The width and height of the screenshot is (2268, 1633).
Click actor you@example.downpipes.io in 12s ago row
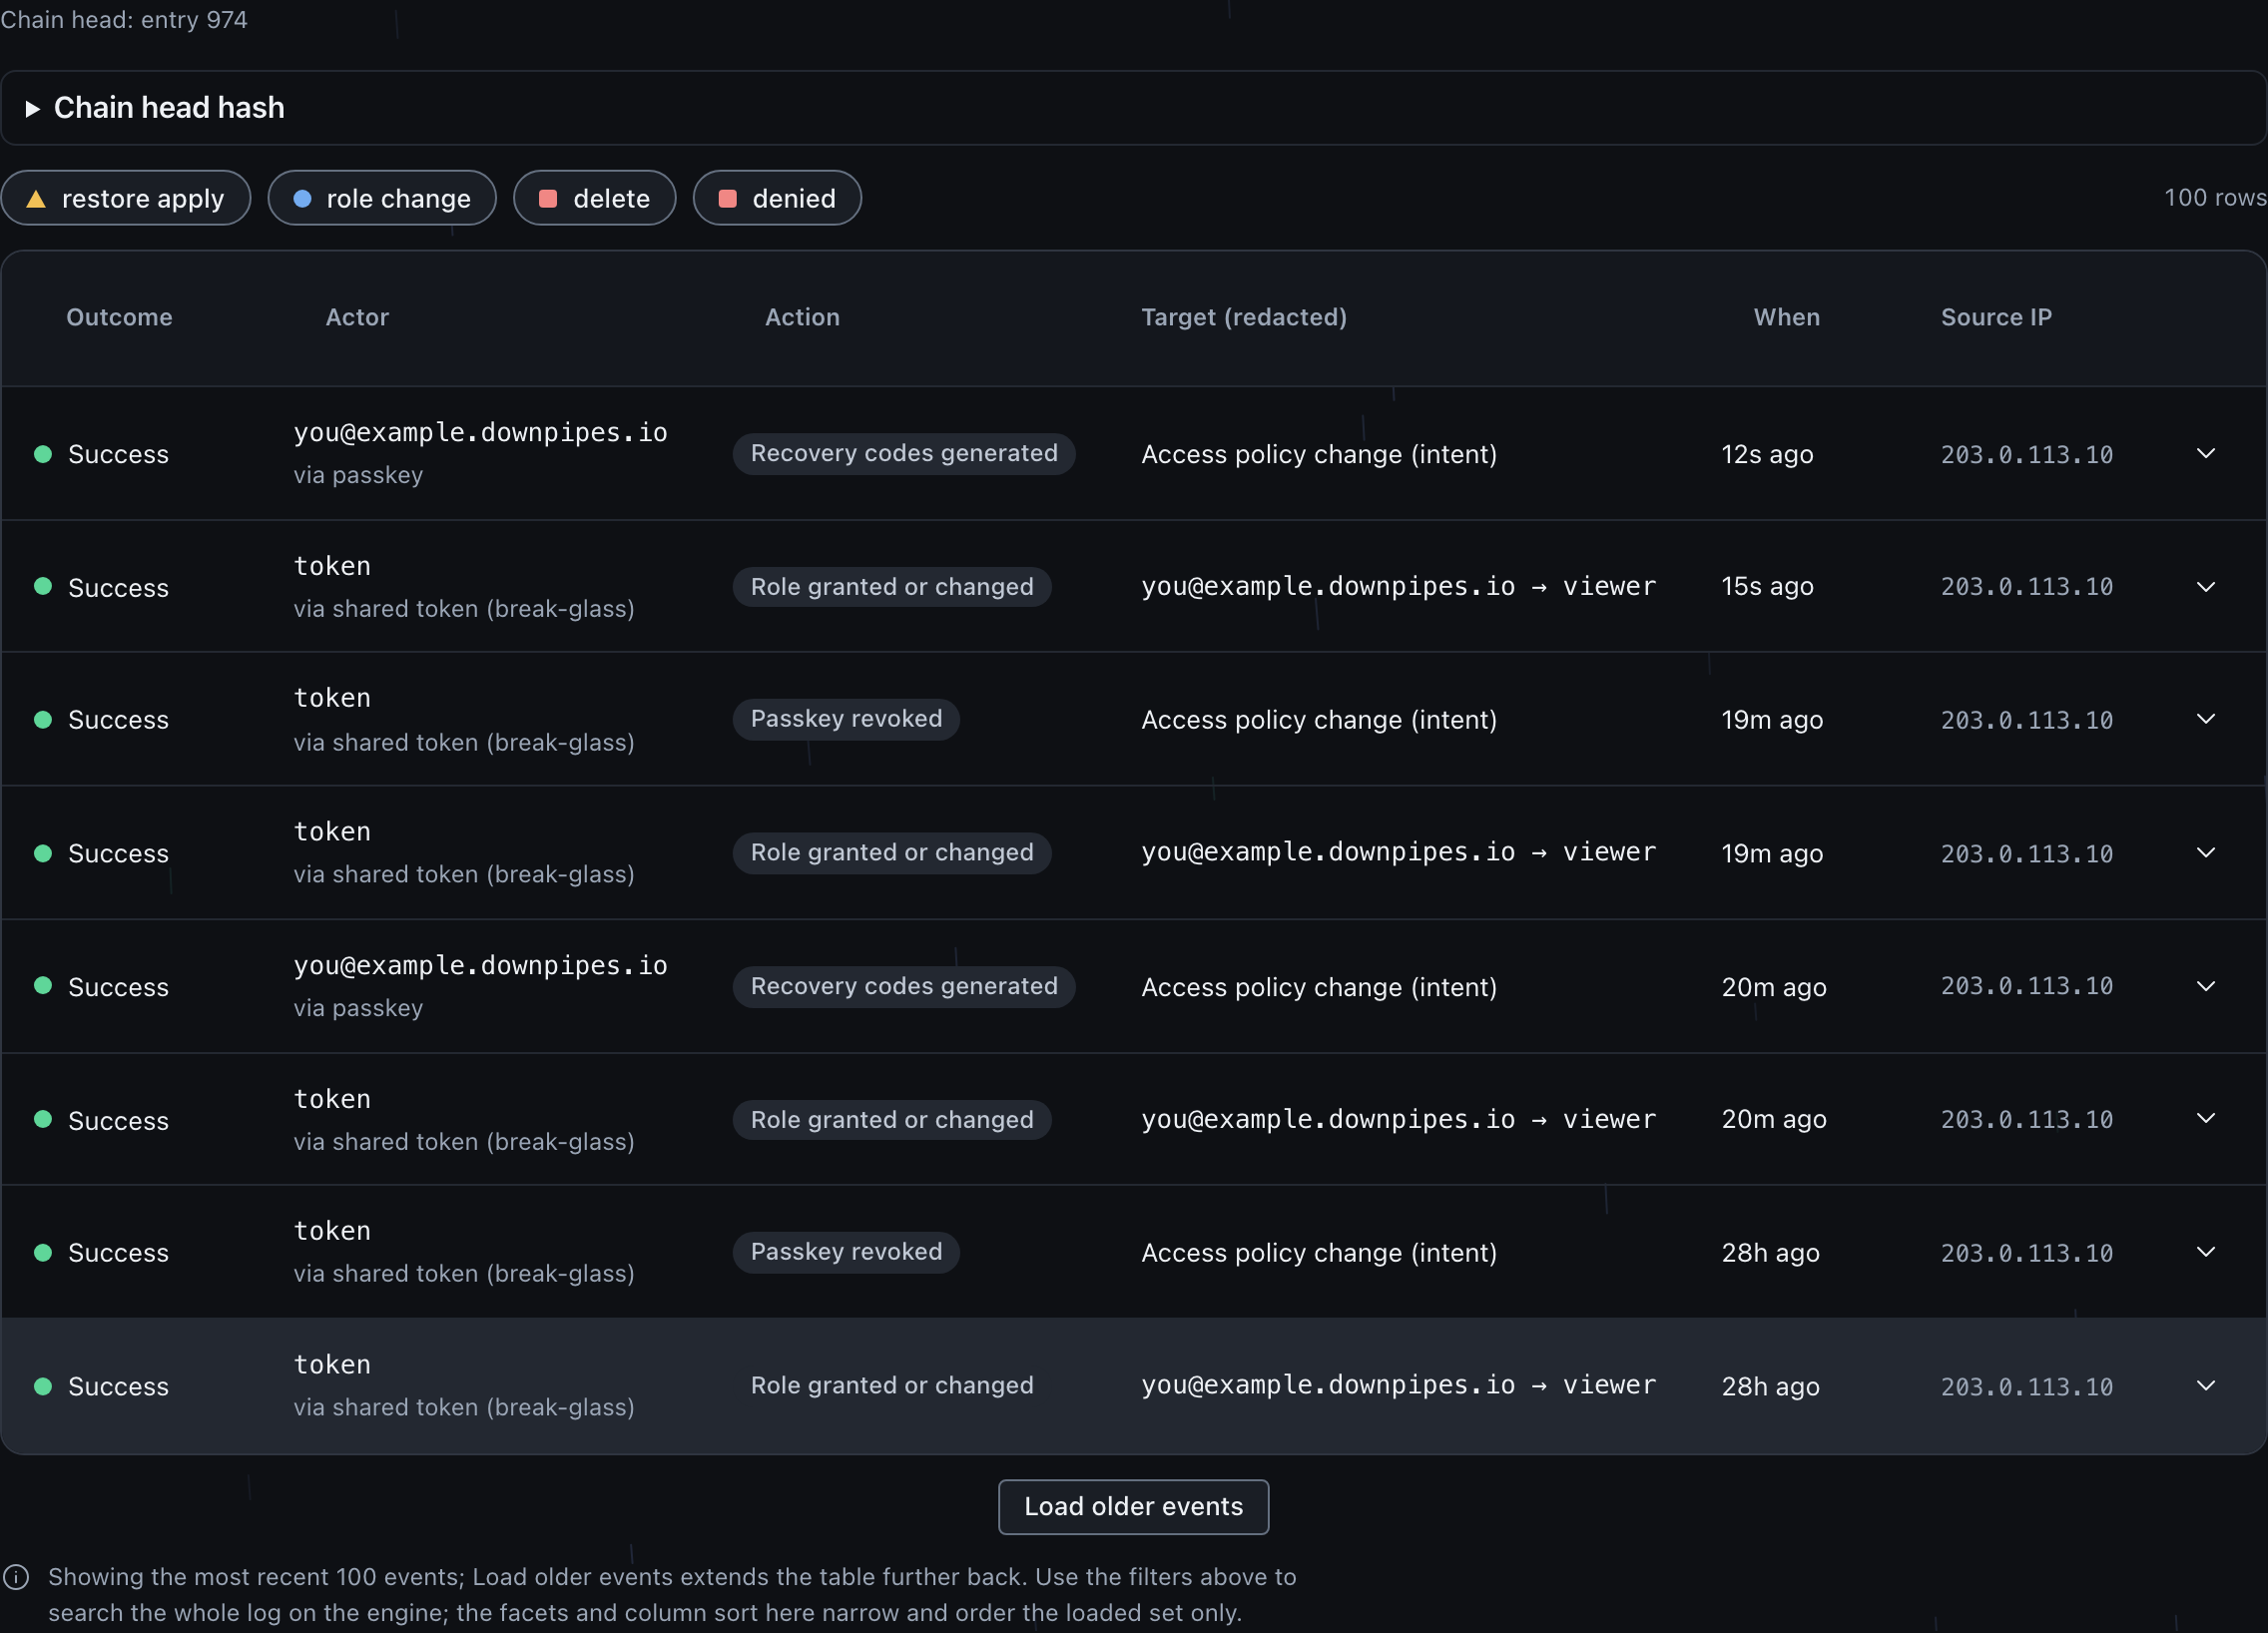click(x=480, y=432)
